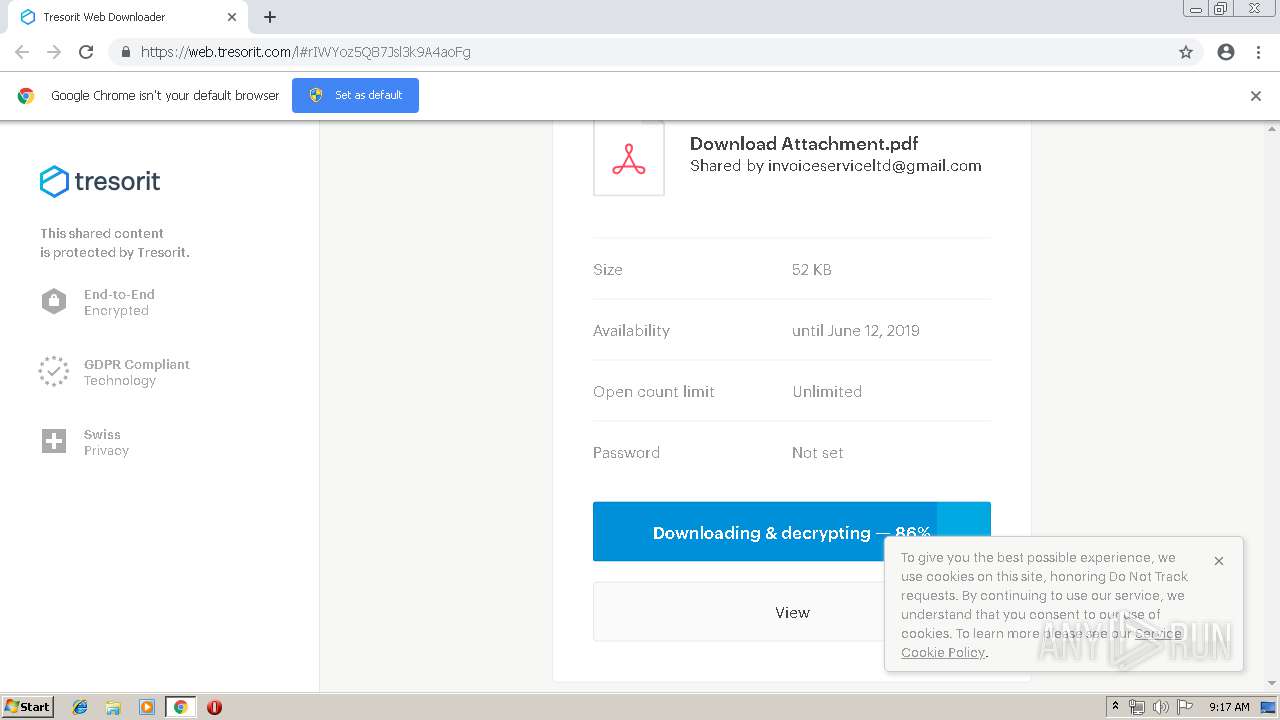The height and width of the screenshot is (720, 1280).
Task: Open File Explorer from taskbar
Action: (113, 707)
